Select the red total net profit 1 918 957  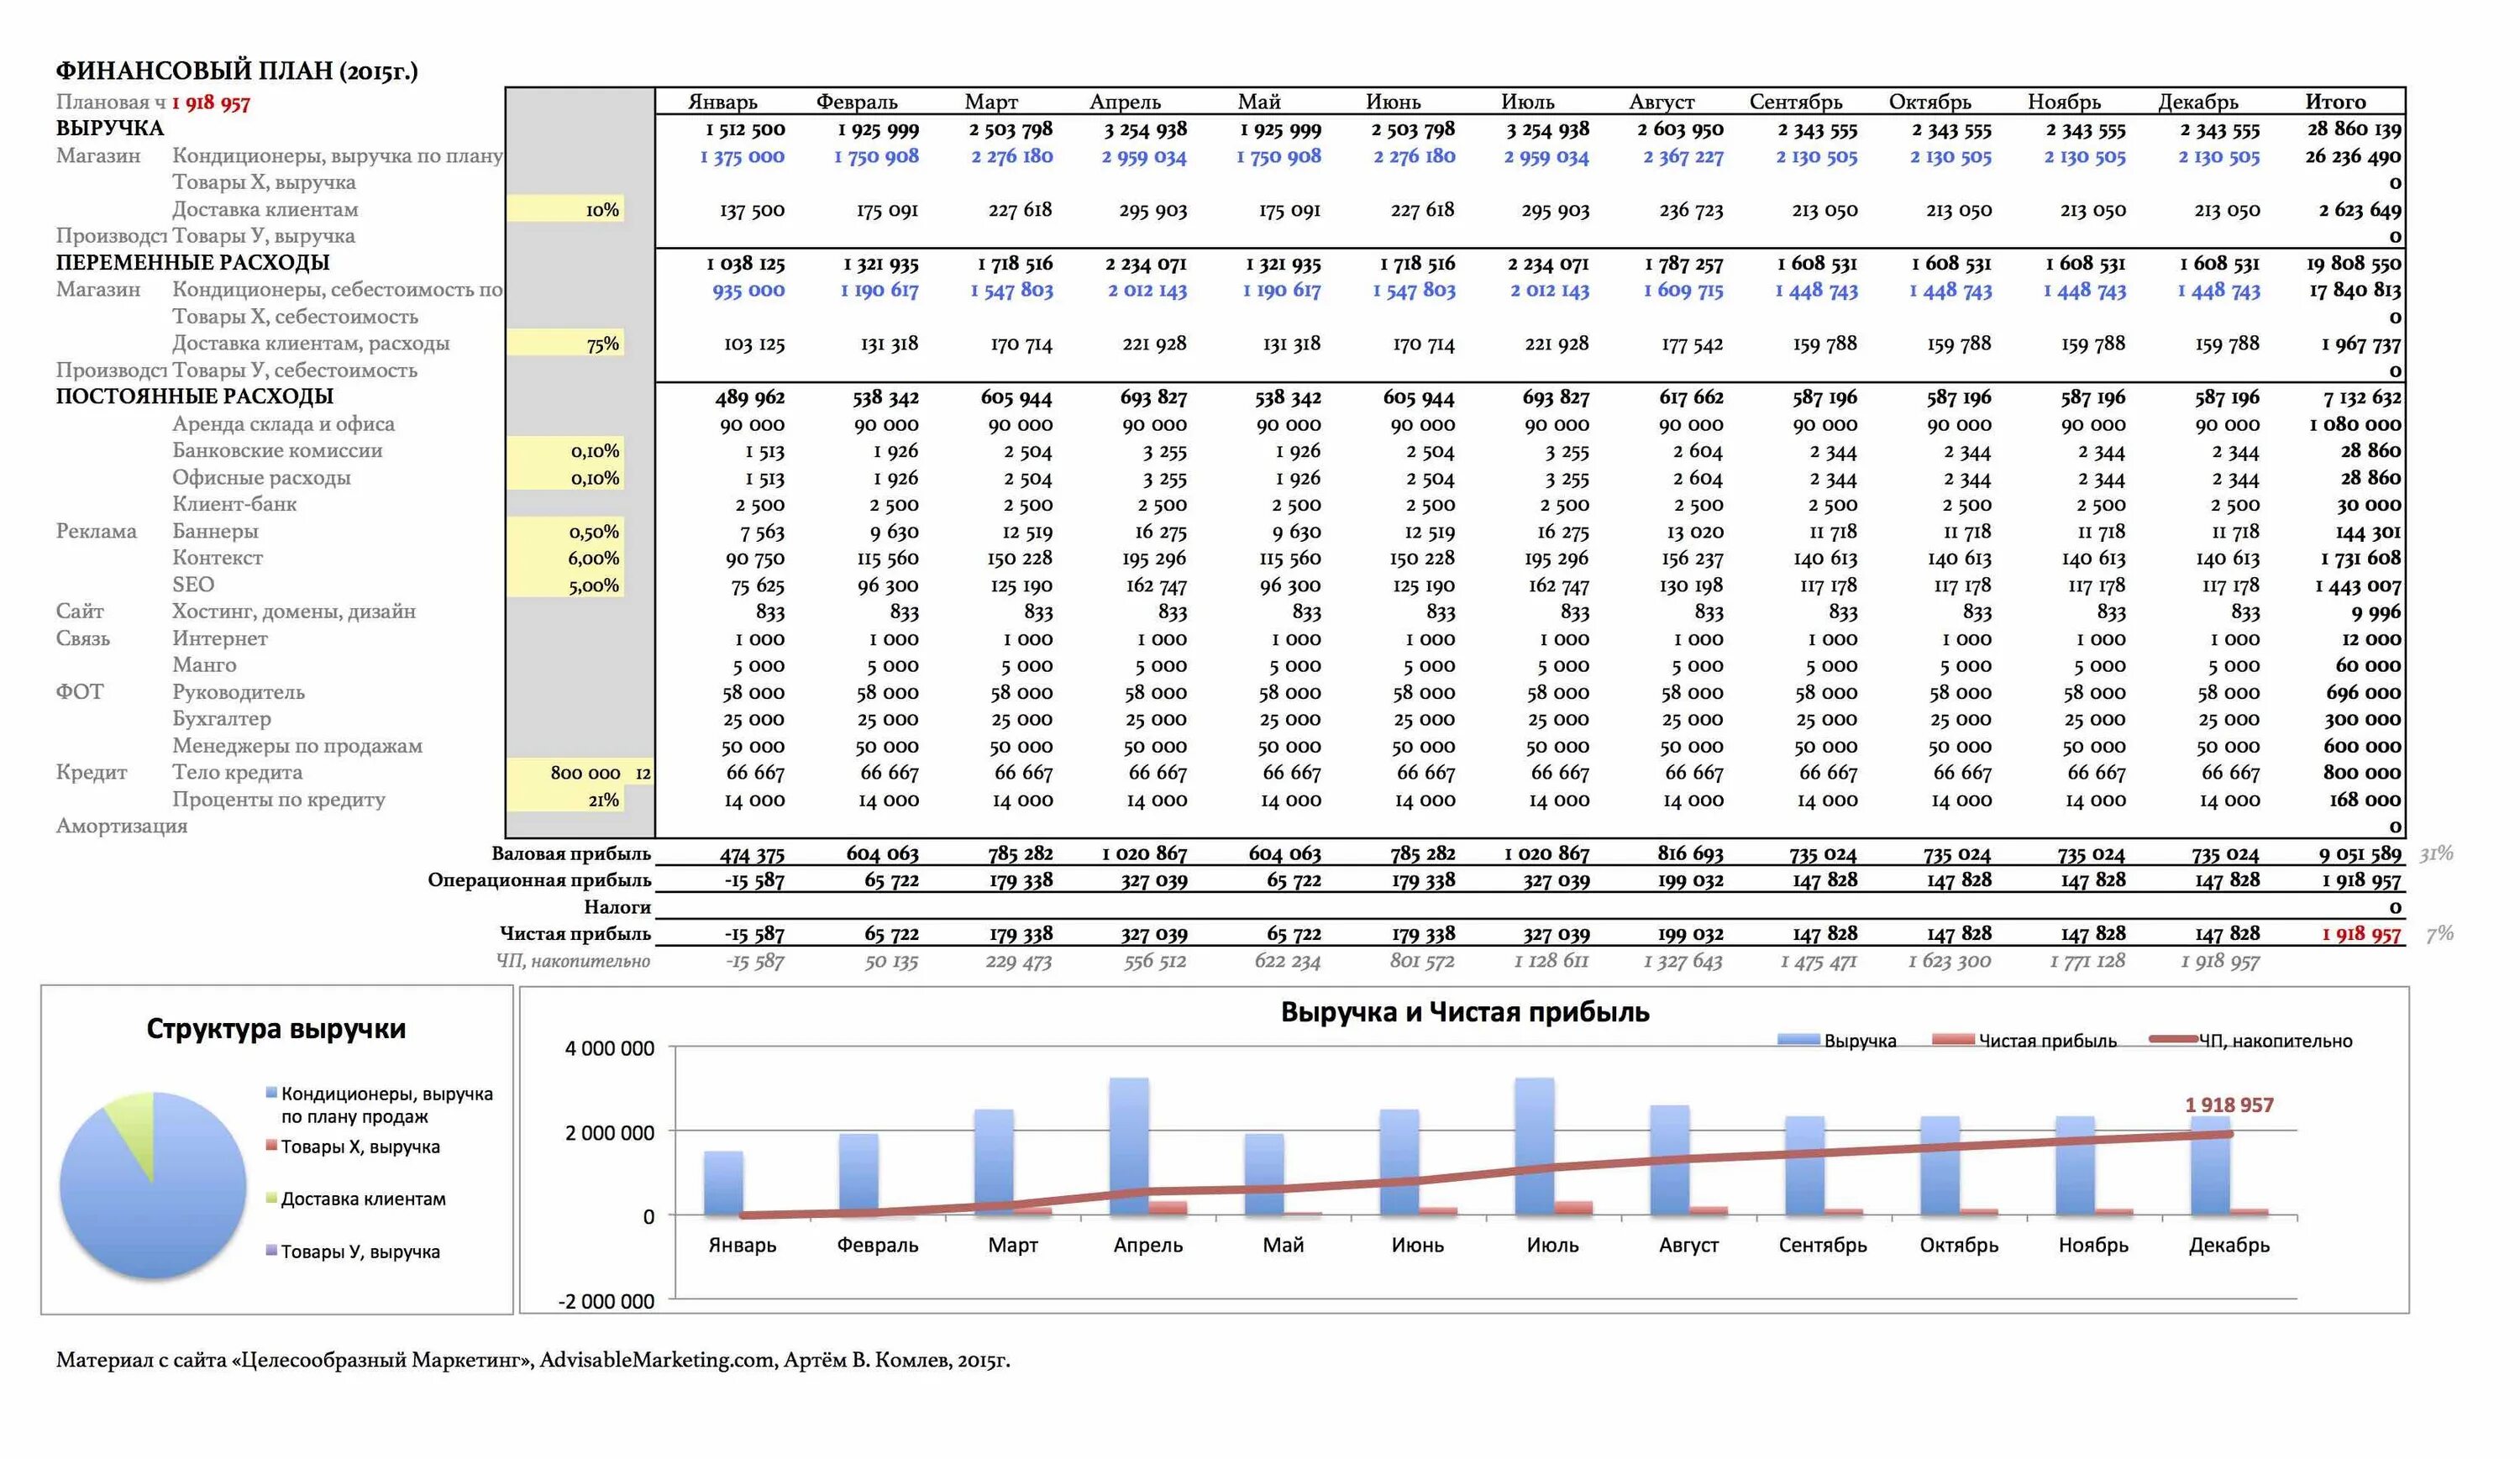tap(2361, 934)
